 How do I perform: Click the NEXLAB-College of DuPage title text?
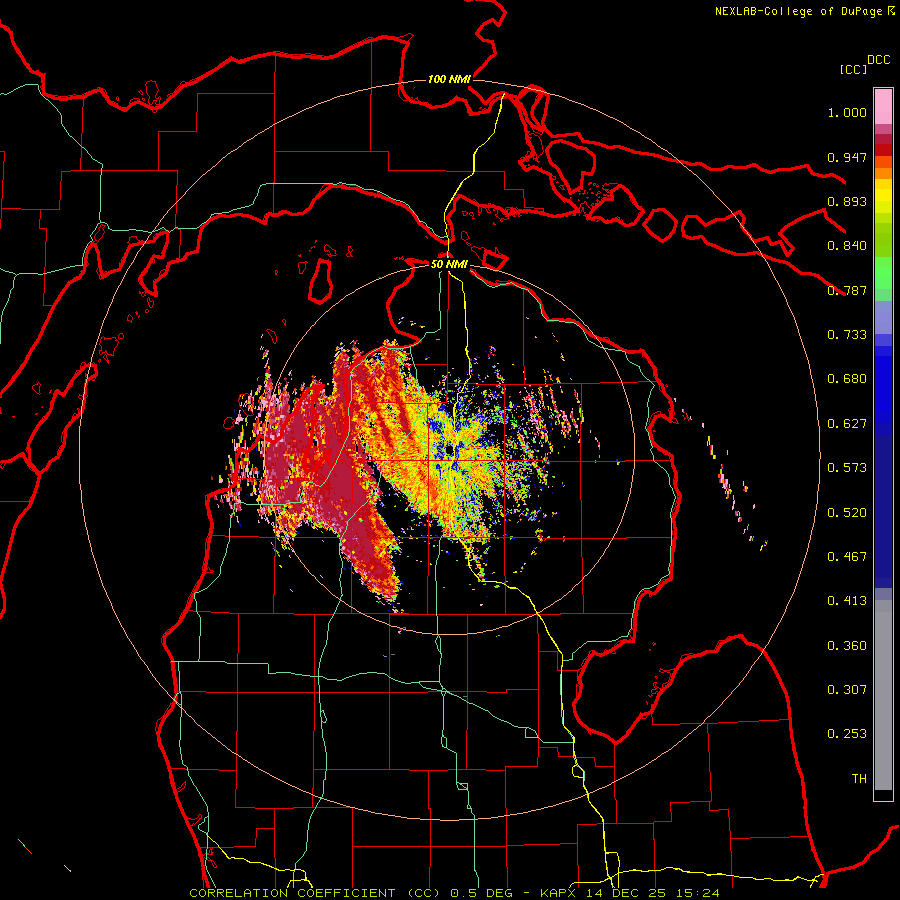point(798,11)
